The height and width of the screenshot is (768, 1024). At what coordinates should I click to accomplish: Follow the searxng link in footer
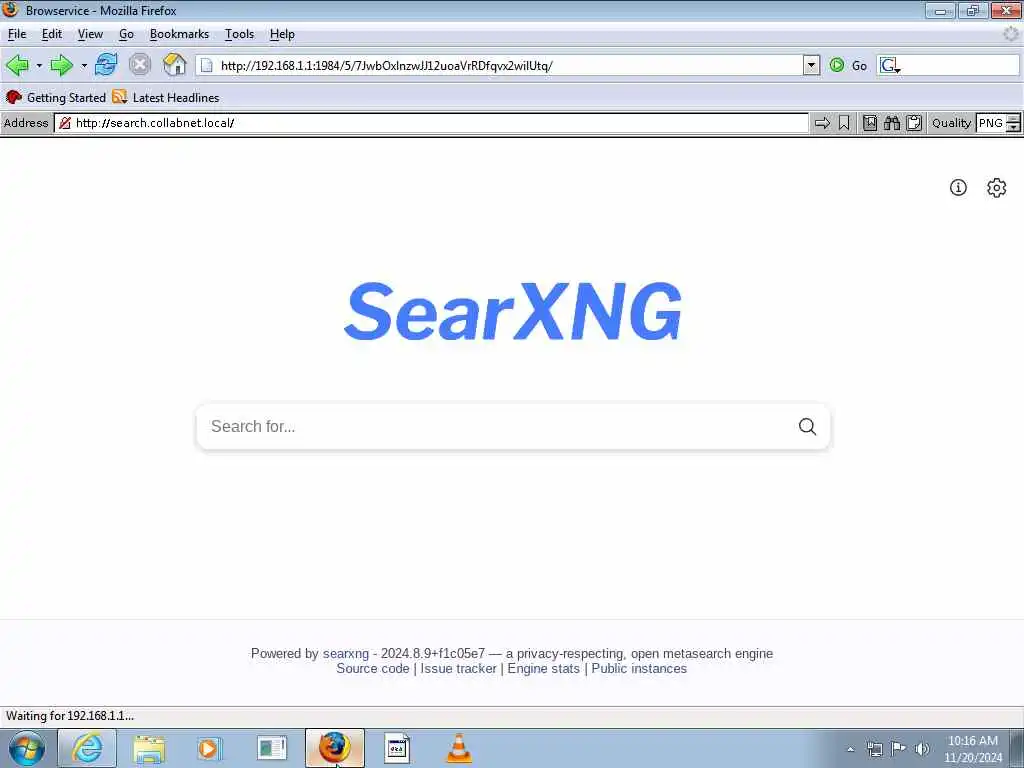coord(345,654)
